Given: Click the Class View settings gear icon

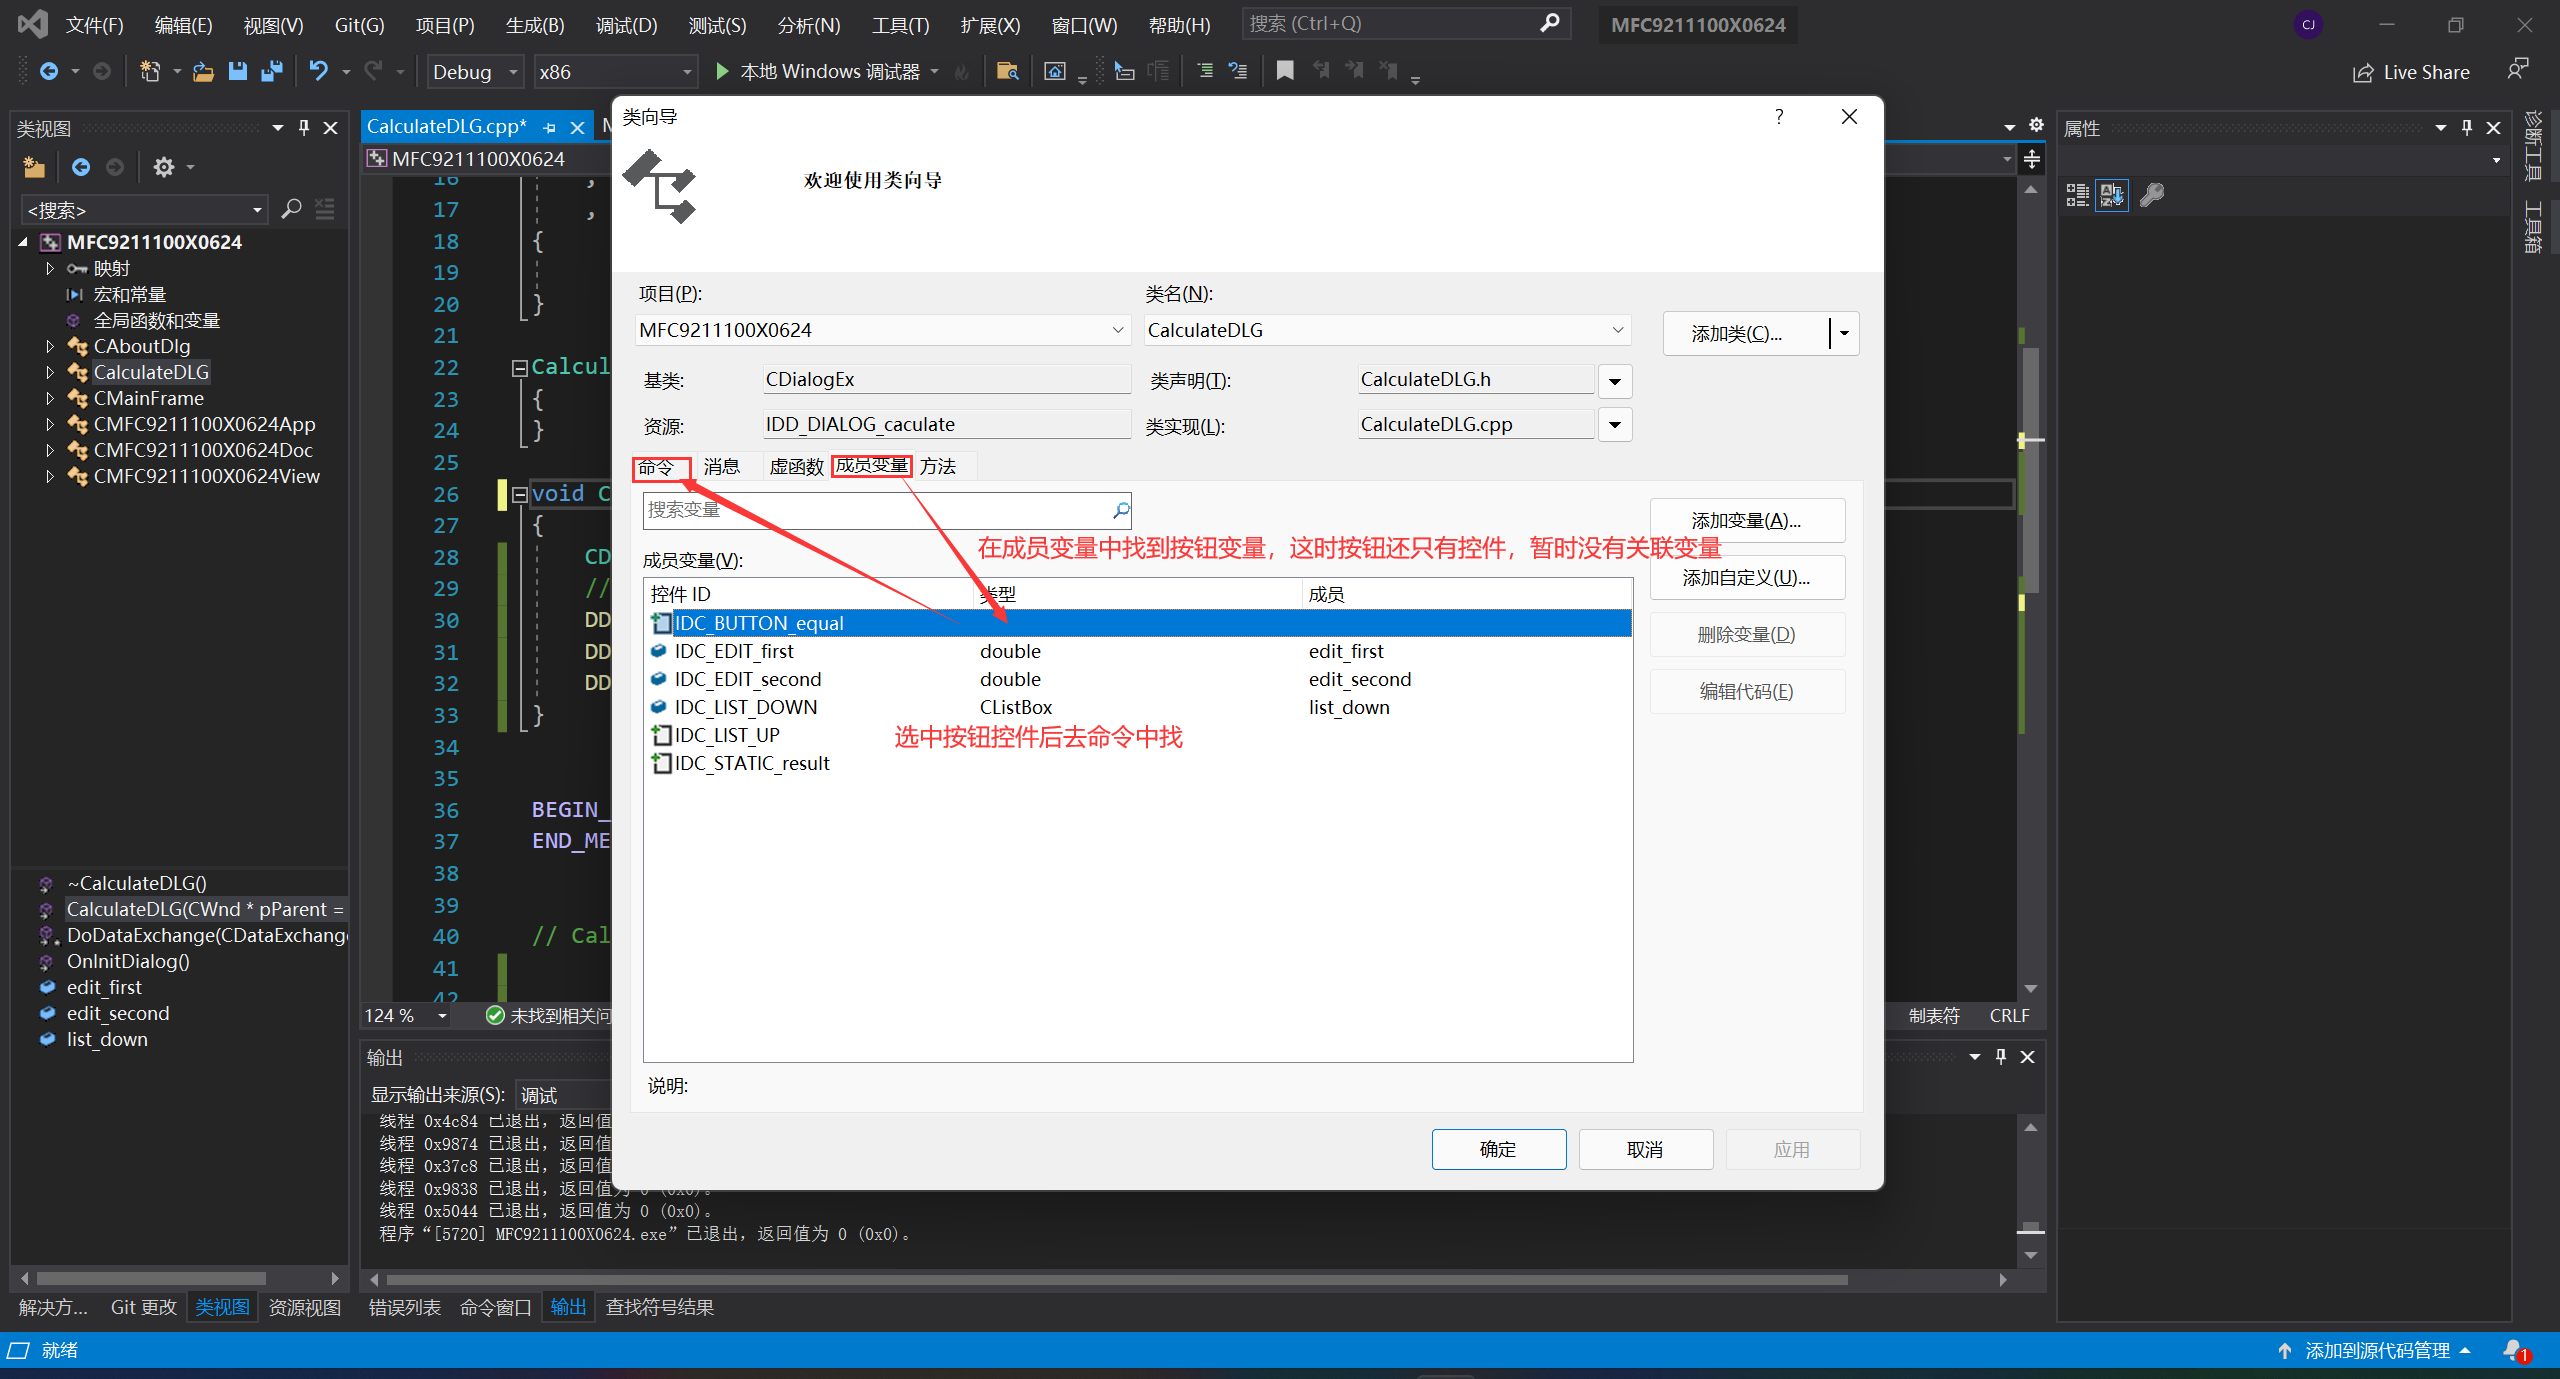Looking at the screenshot, I should (164, 167).
